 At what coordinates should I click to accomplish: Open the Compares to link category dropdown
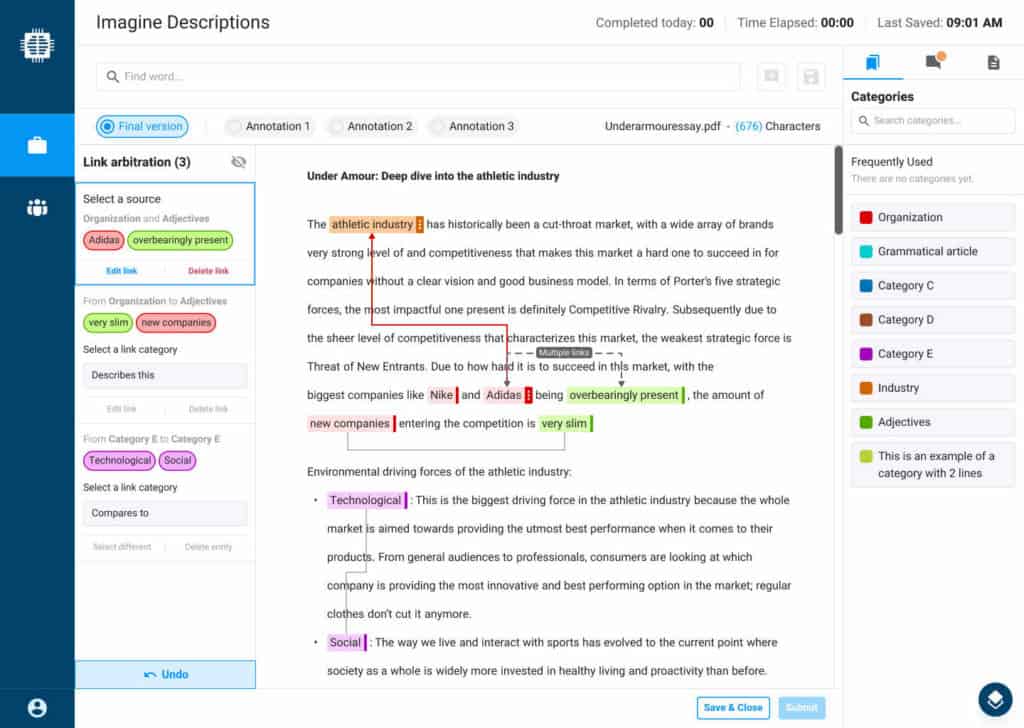pyautogui.click(x=164, y=513)
